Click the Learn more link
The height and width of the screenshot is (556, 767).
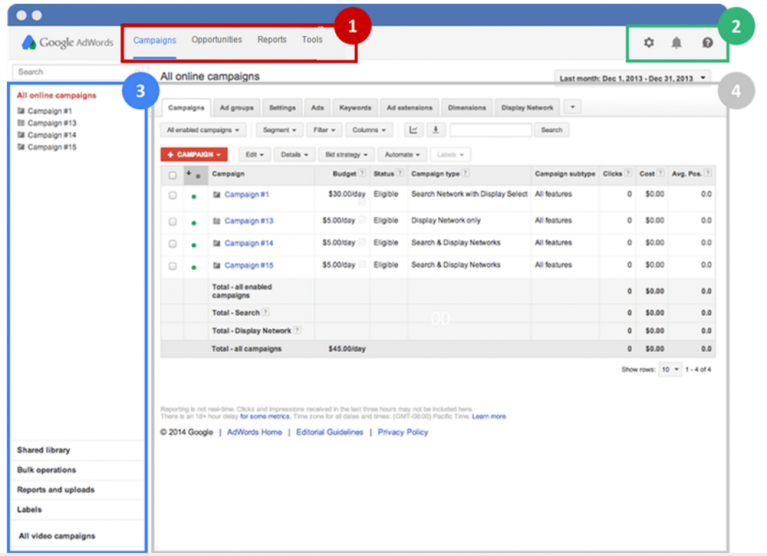[x=489, y=417]
